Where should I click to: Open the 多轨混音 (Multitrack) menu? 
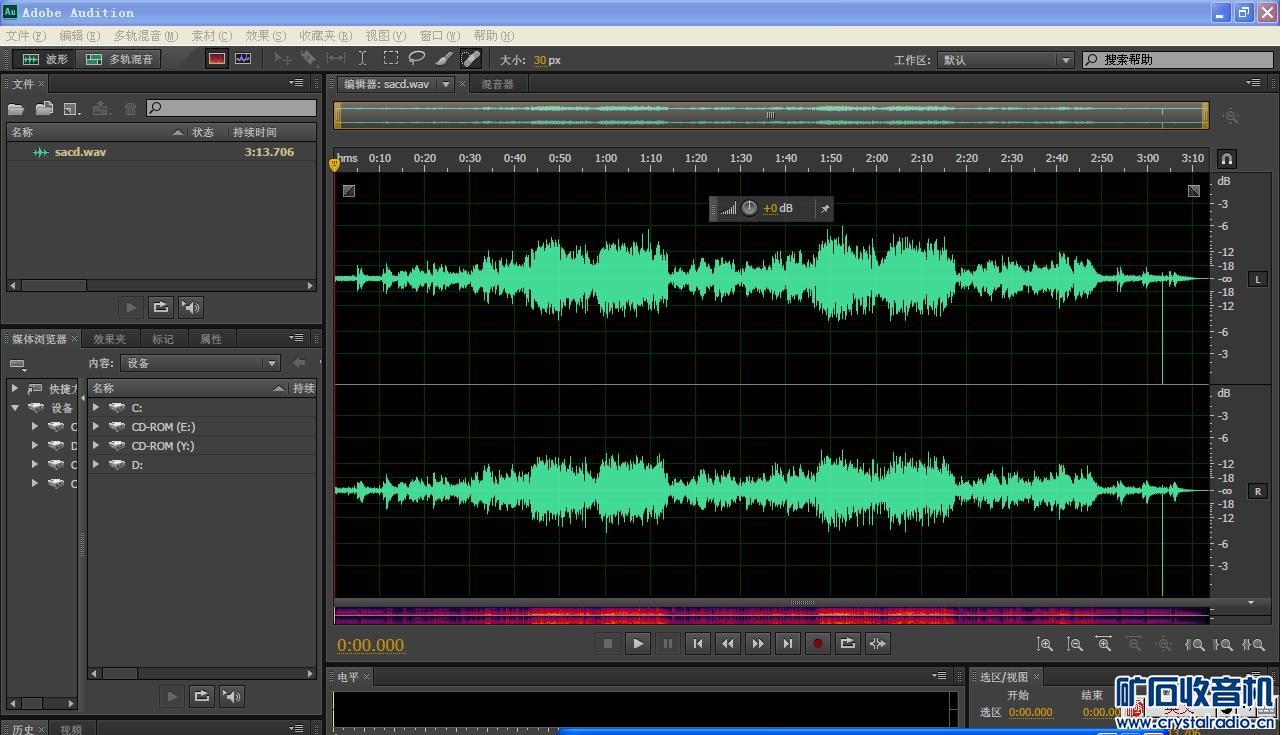coord(145,36)
